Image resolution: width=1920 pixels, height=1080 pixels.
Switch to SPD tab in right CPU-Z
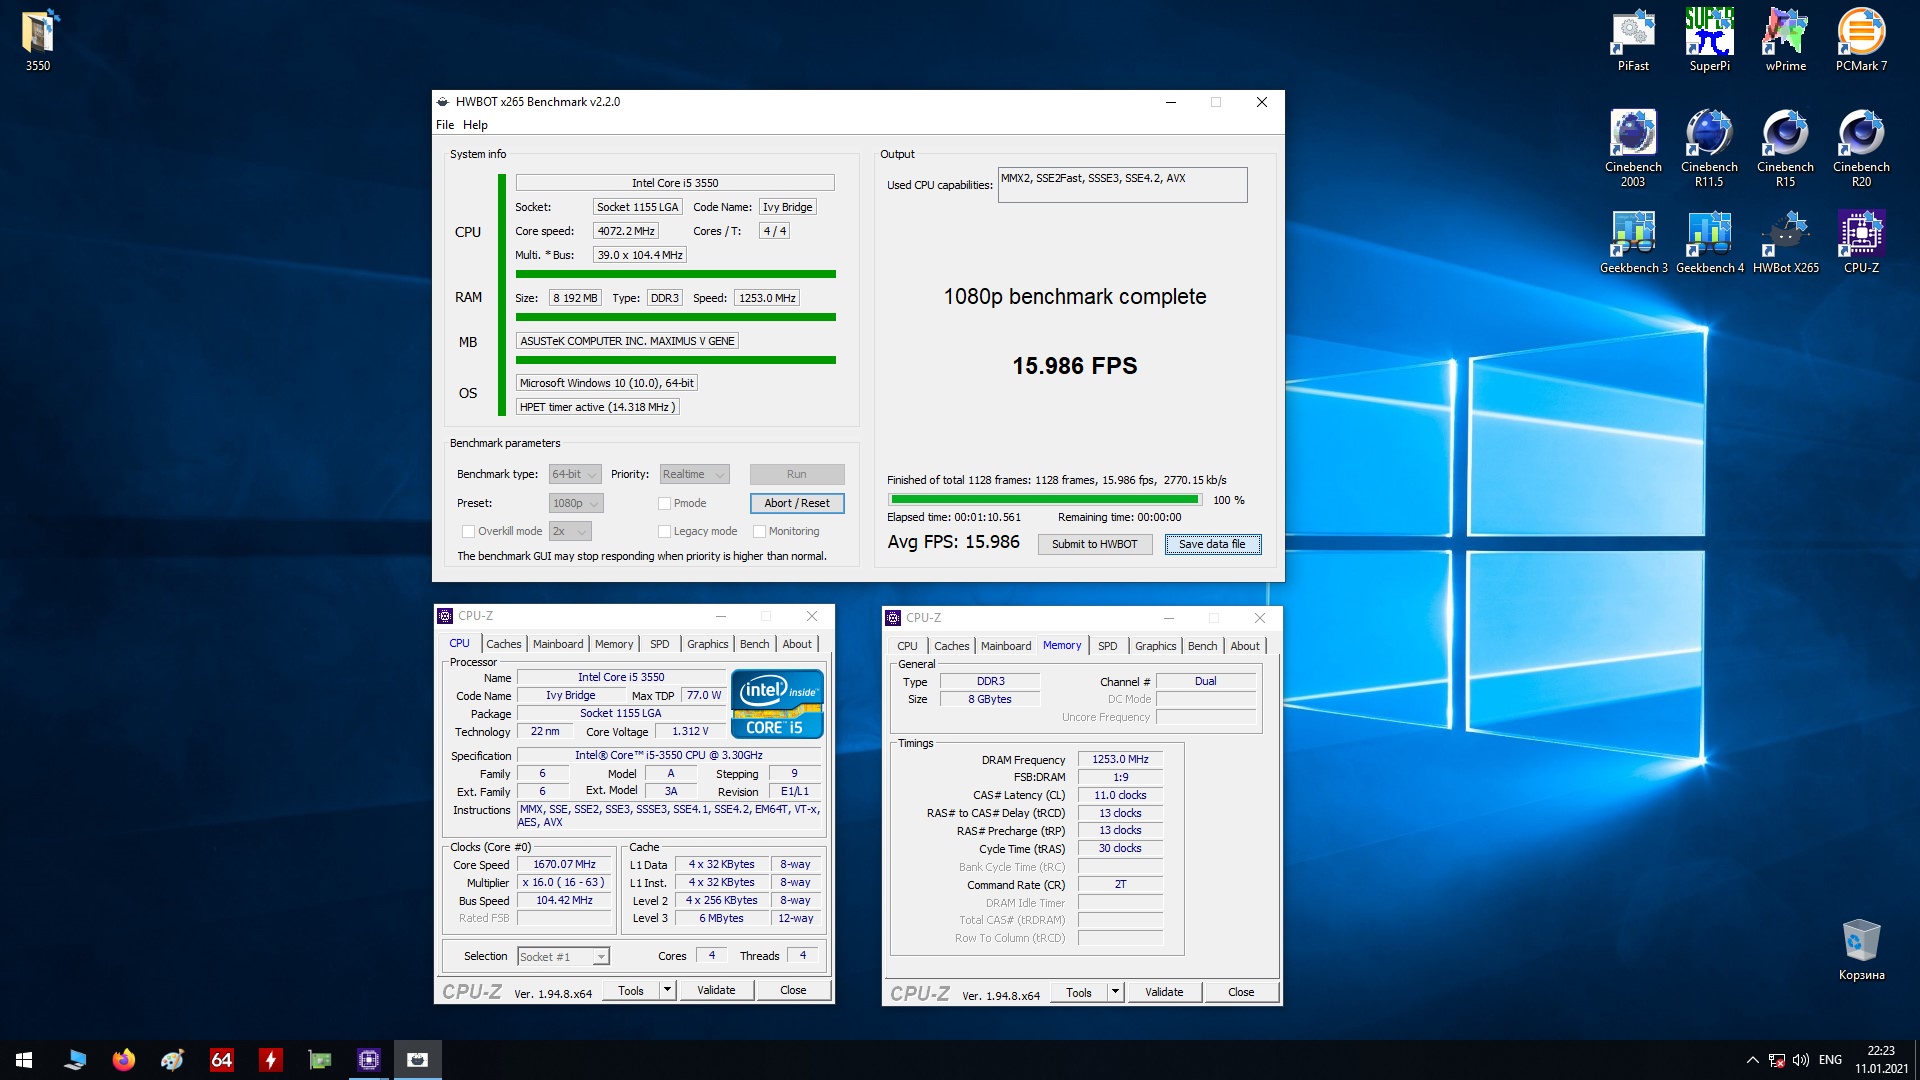click(x=1108, y=646)
